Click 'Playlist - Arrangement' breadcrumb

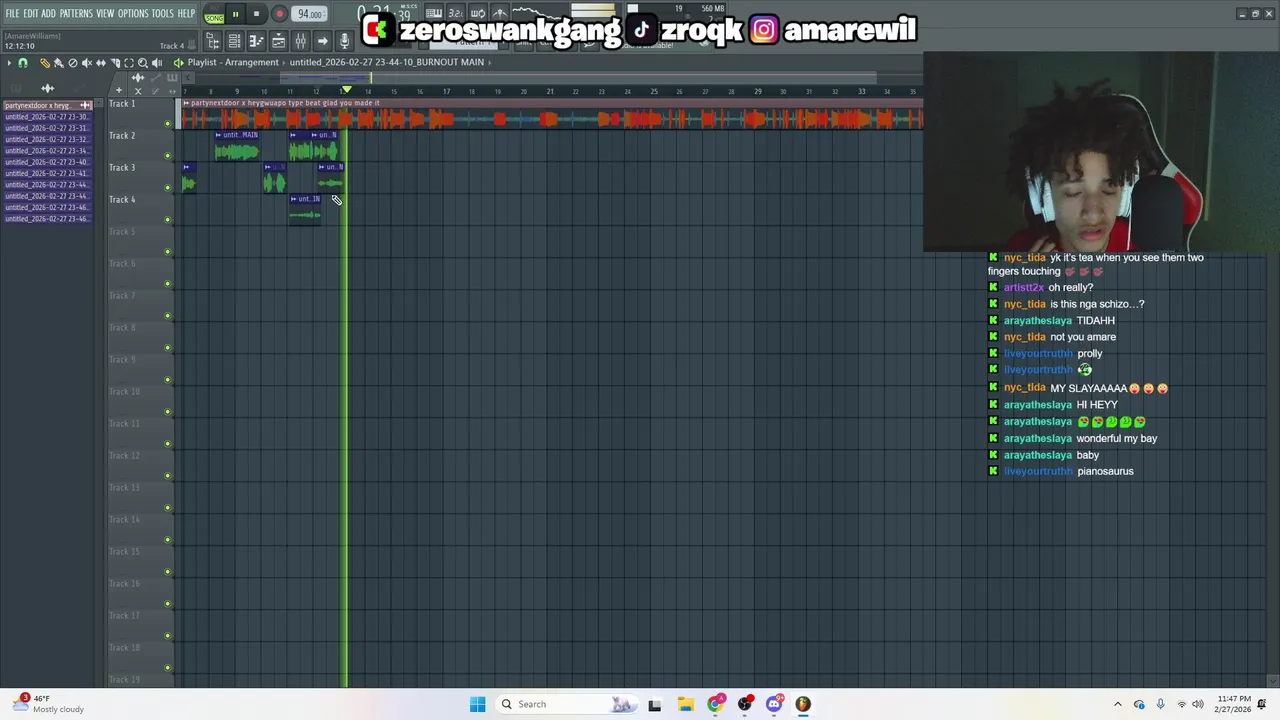[233, 62]
